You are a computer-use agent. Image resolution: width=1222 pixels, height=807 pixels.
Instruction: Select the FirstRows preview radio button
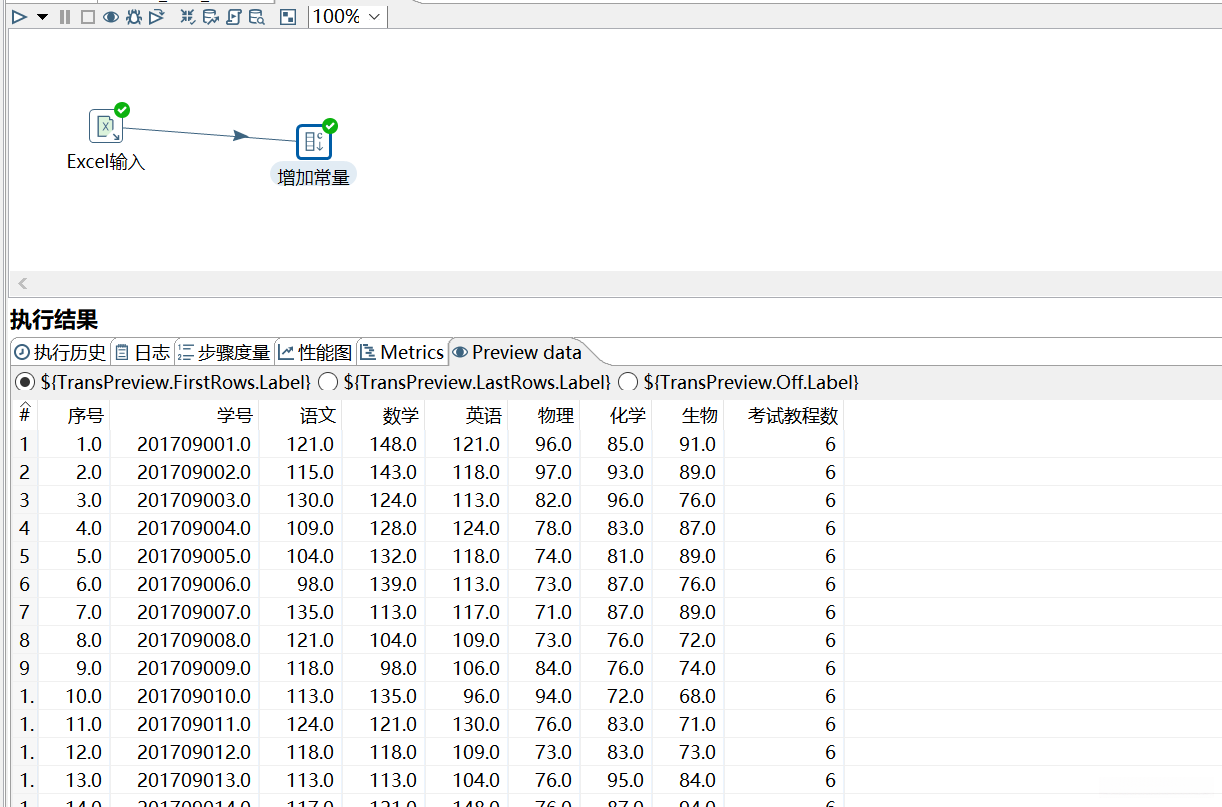click(25, 382)
